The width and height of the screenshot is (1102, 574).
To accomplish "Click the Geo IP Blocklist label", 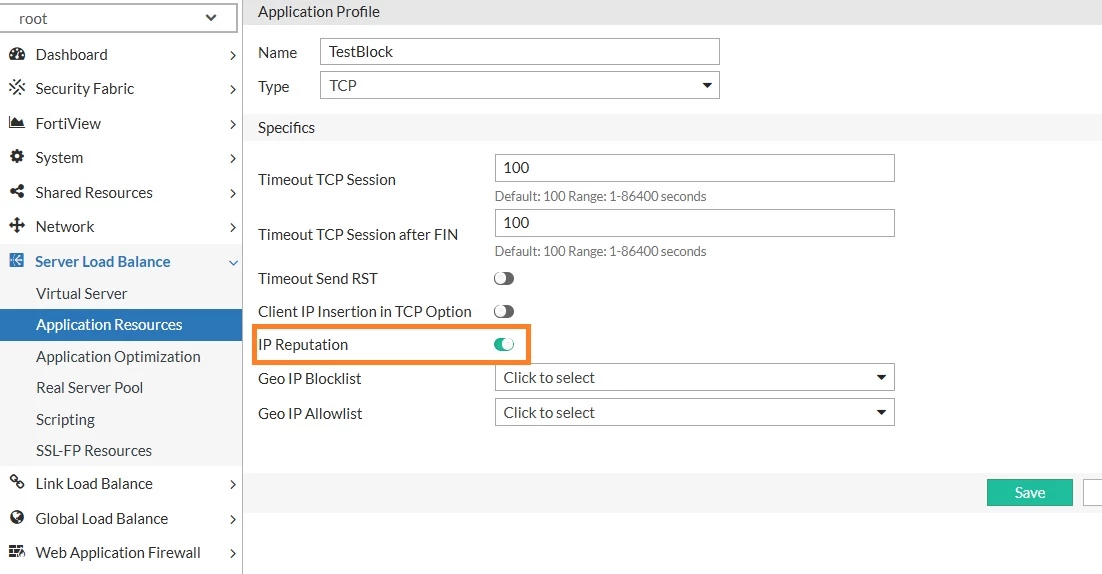I will [309, 379].
